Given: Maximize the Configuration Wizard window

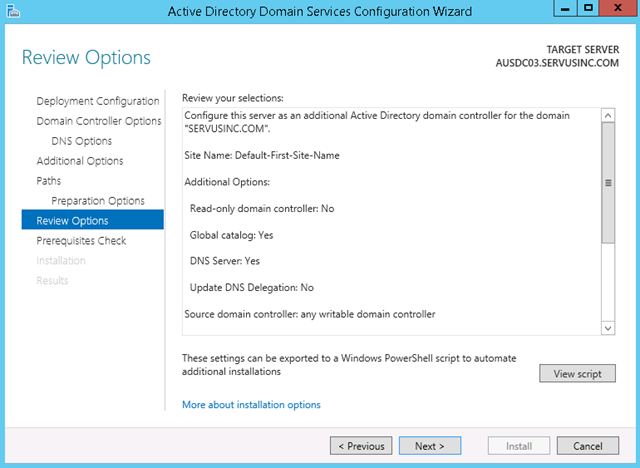Looking at the screenshot, I should pos(588,8).
